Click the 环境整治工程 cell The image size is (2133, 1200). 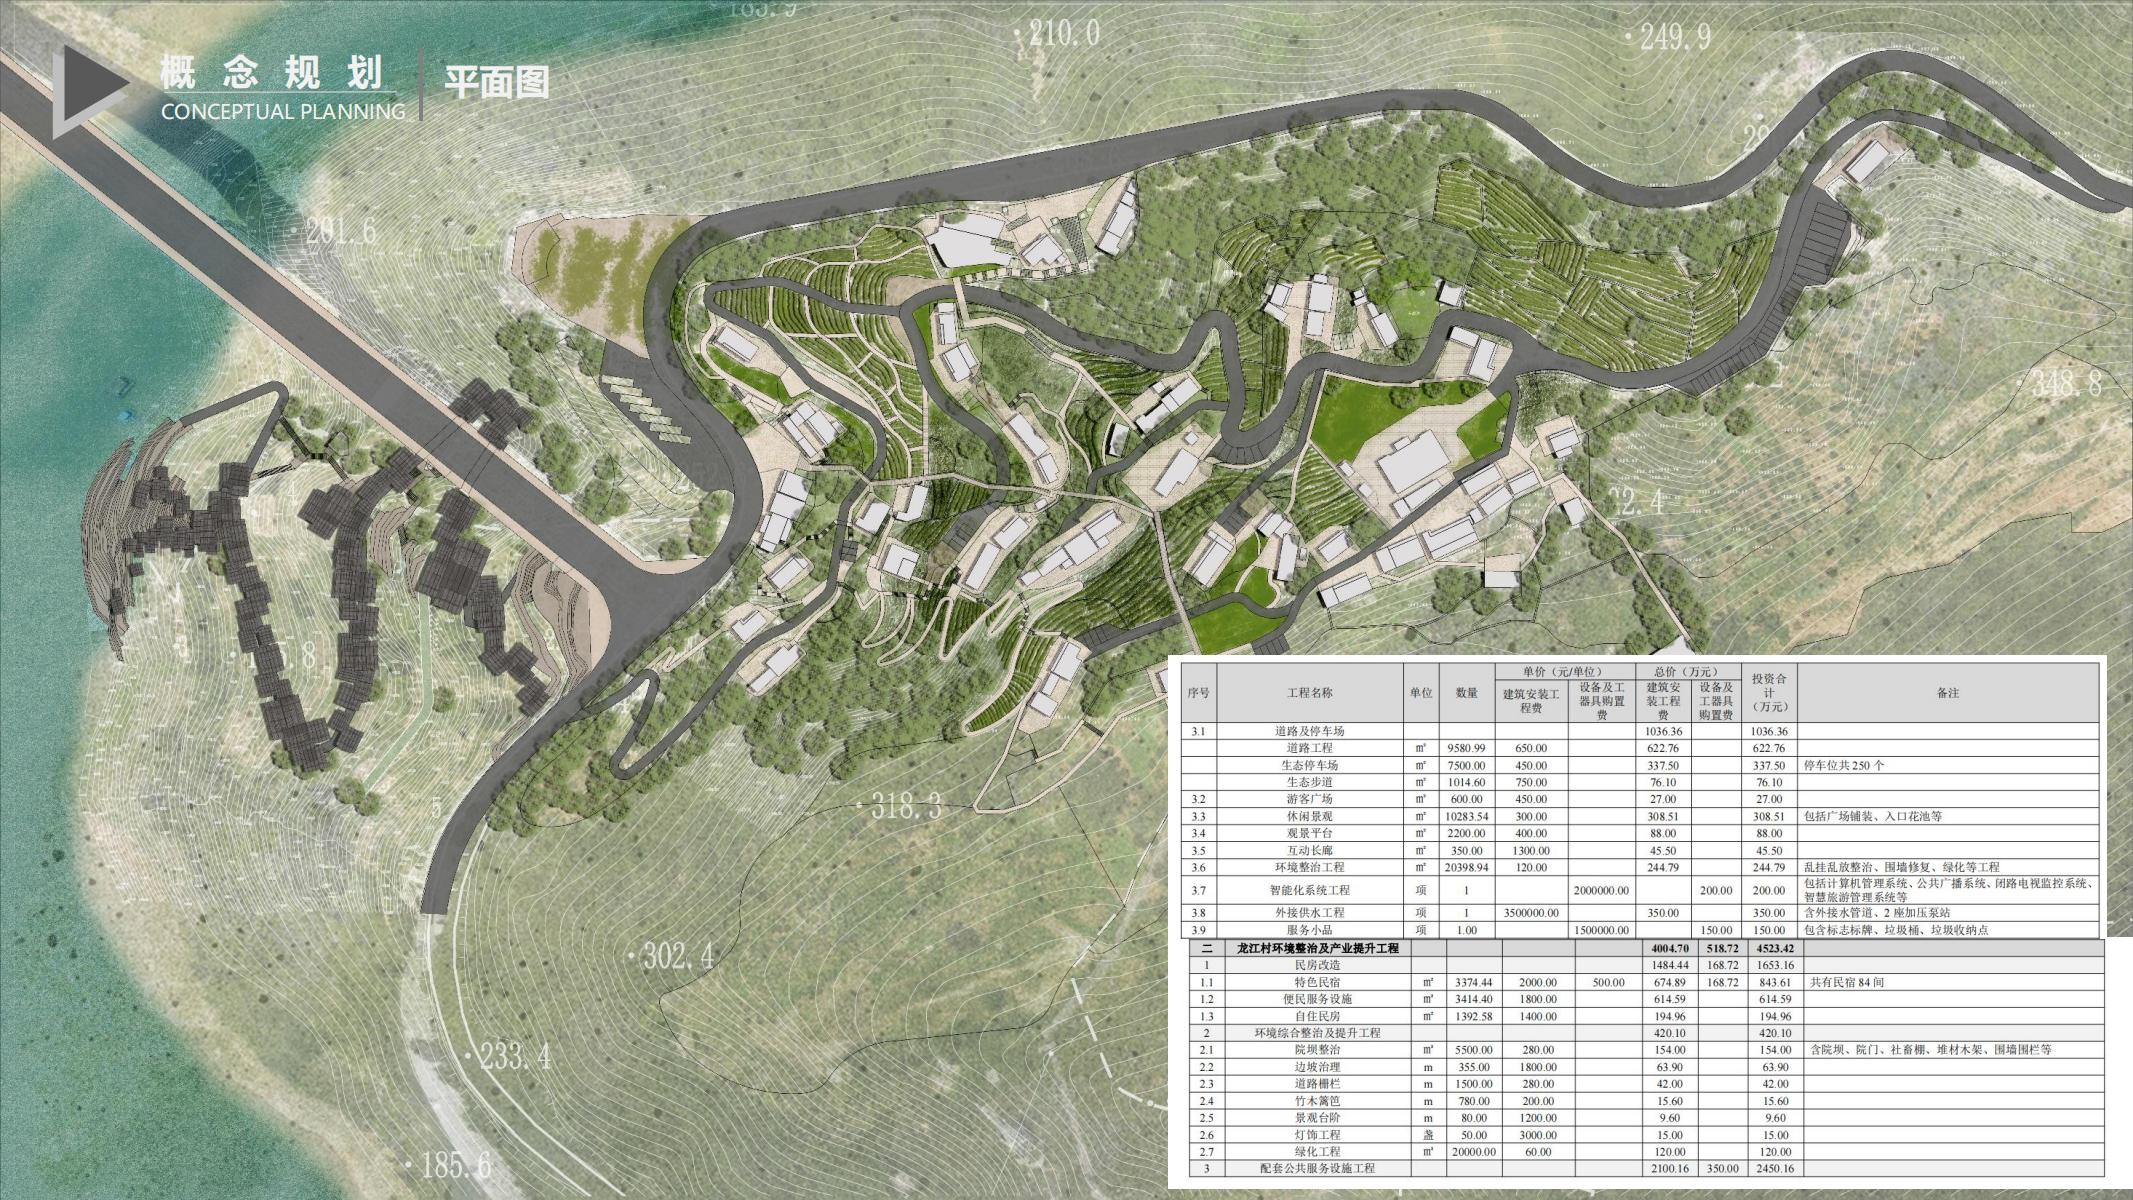(x=1309, y=867)
